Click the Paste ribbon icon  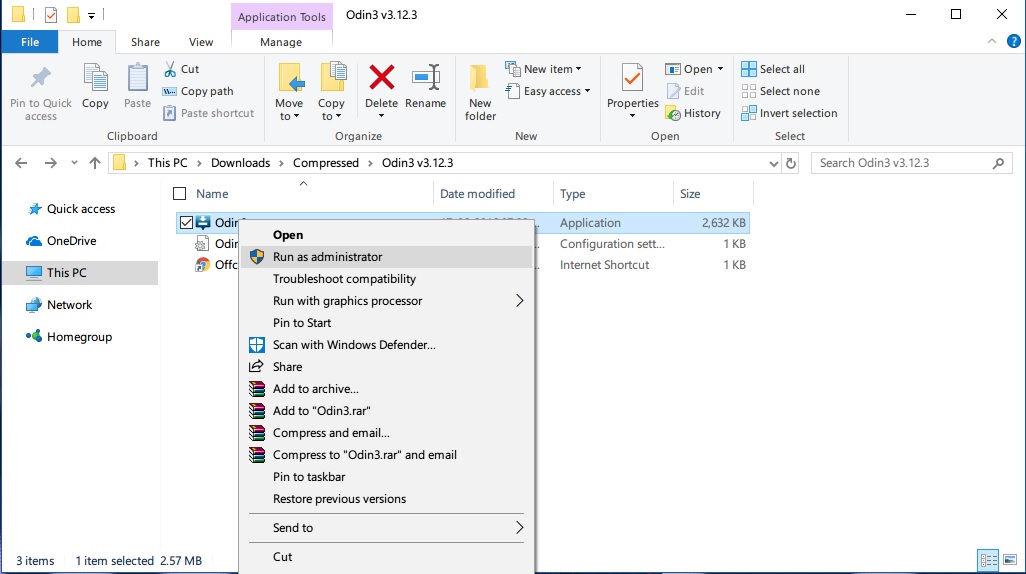coord(137,78)
